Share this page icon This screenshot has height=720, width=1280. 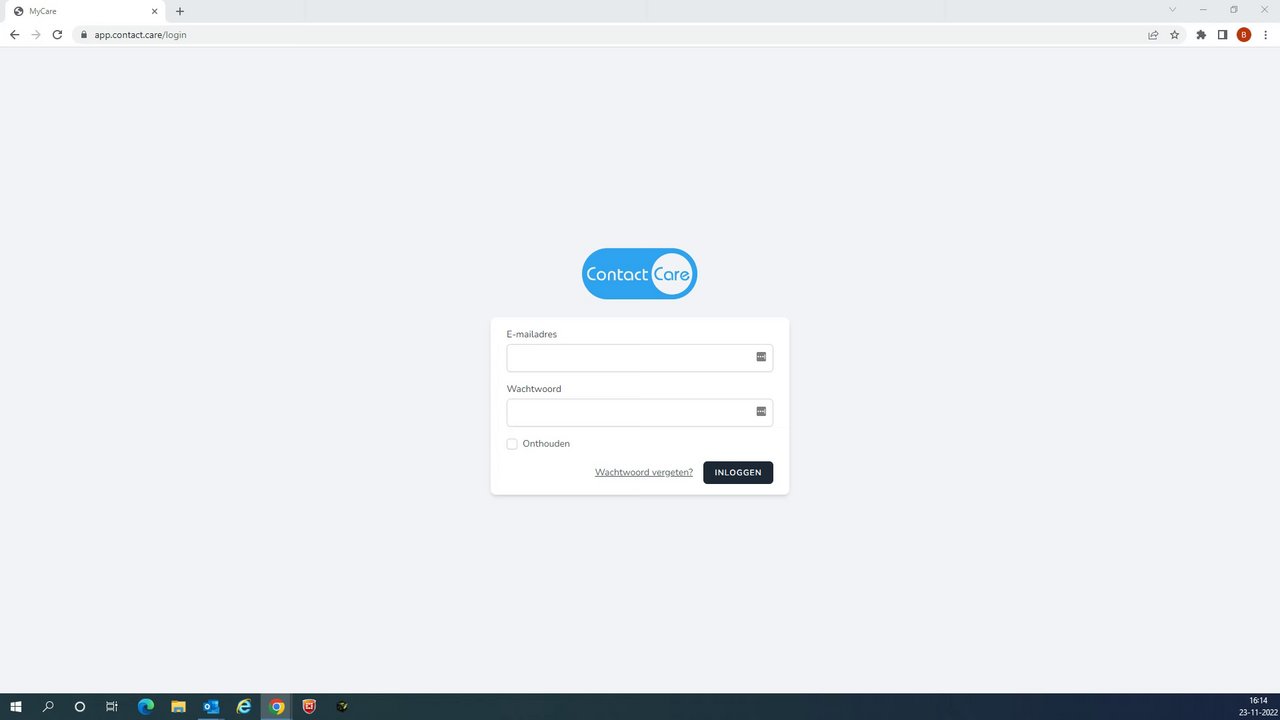click(1153, 34)
